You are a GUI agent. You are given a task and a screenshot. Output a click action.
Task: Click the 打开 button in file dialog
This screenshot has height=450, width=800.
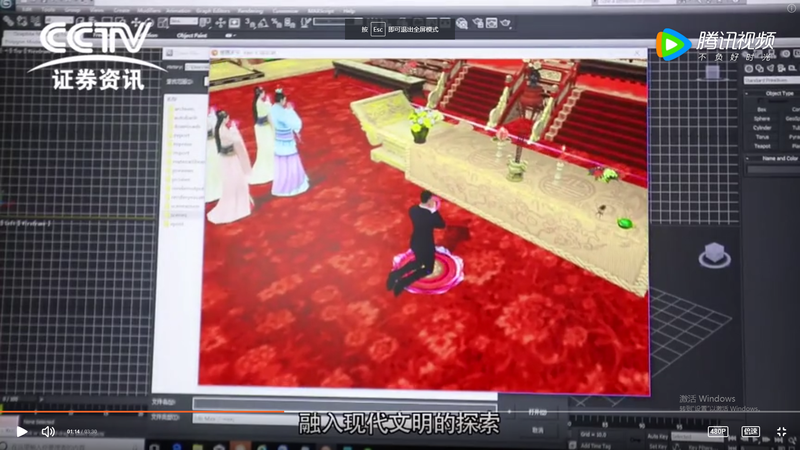537,412
